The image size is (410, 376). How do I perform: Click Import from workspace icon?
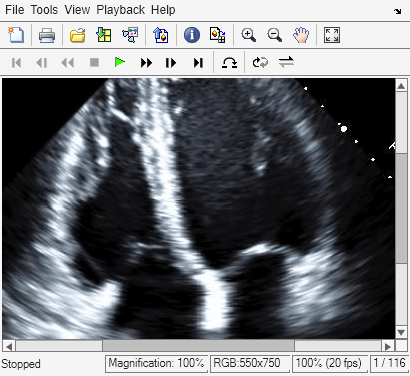104,35
